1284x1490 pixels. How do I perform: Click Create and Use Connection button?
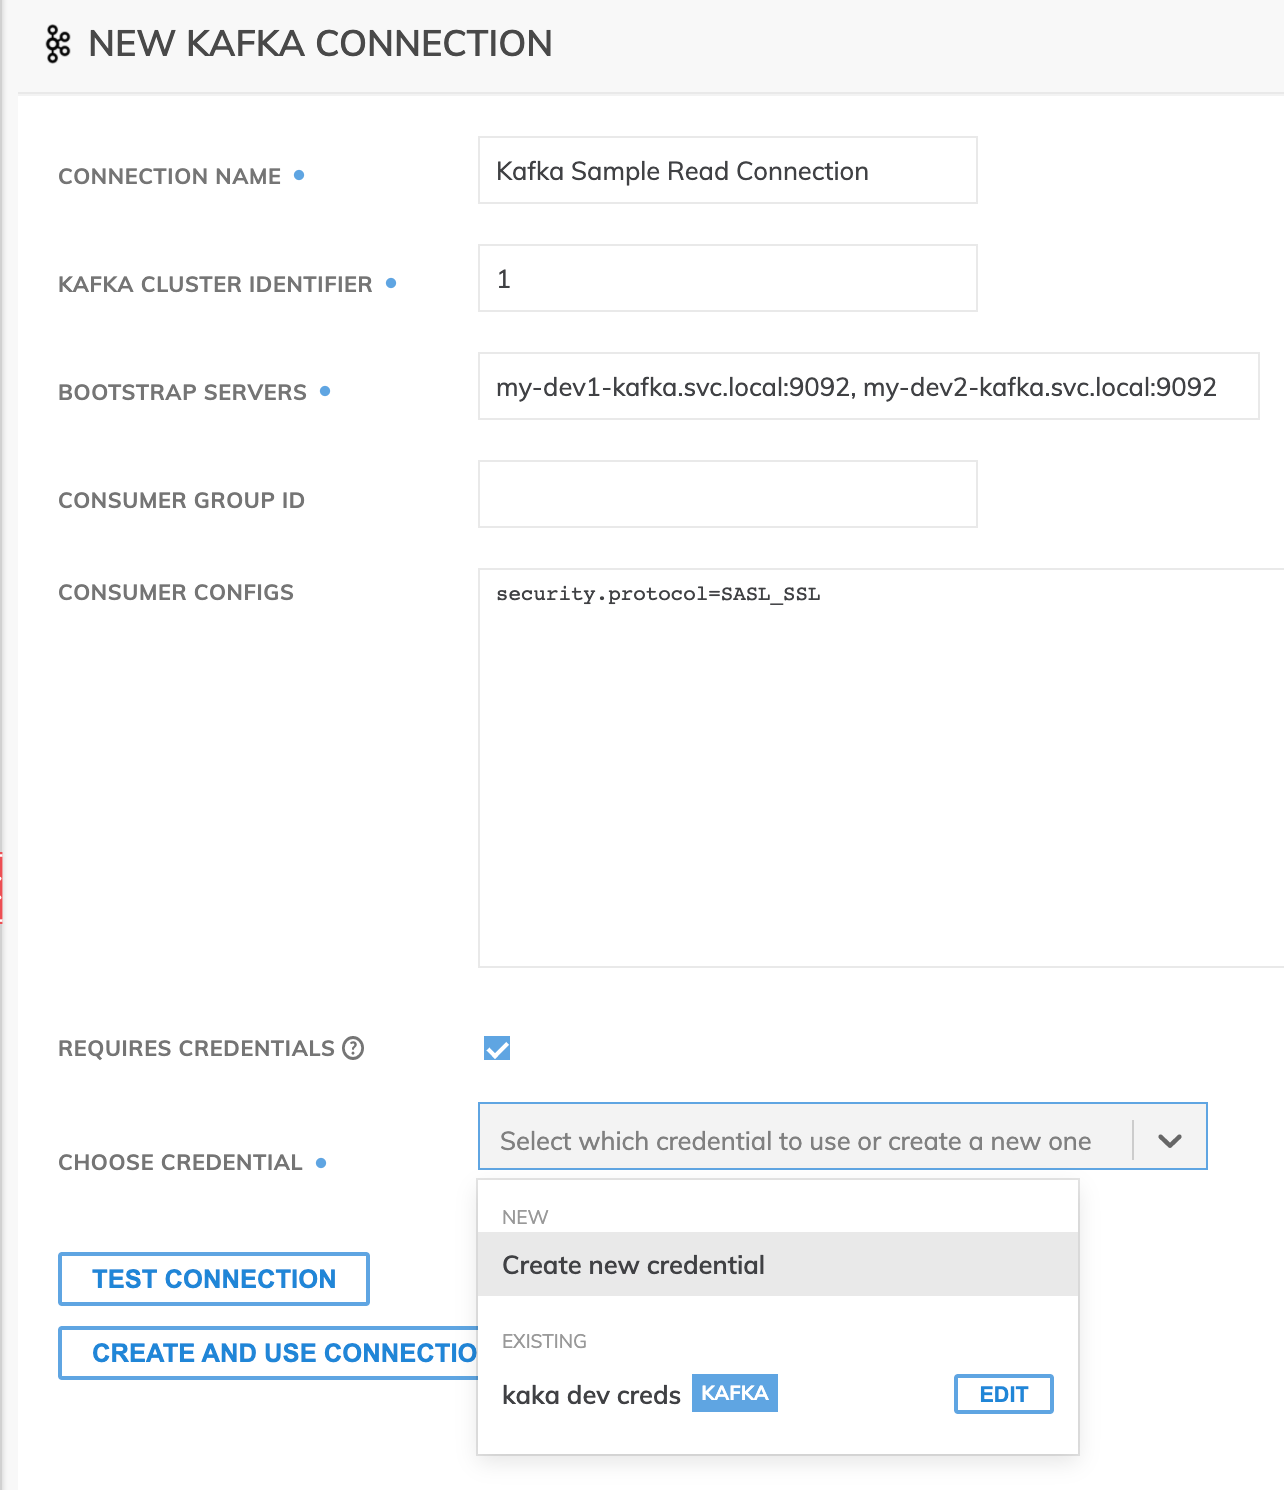[269, 1353]
